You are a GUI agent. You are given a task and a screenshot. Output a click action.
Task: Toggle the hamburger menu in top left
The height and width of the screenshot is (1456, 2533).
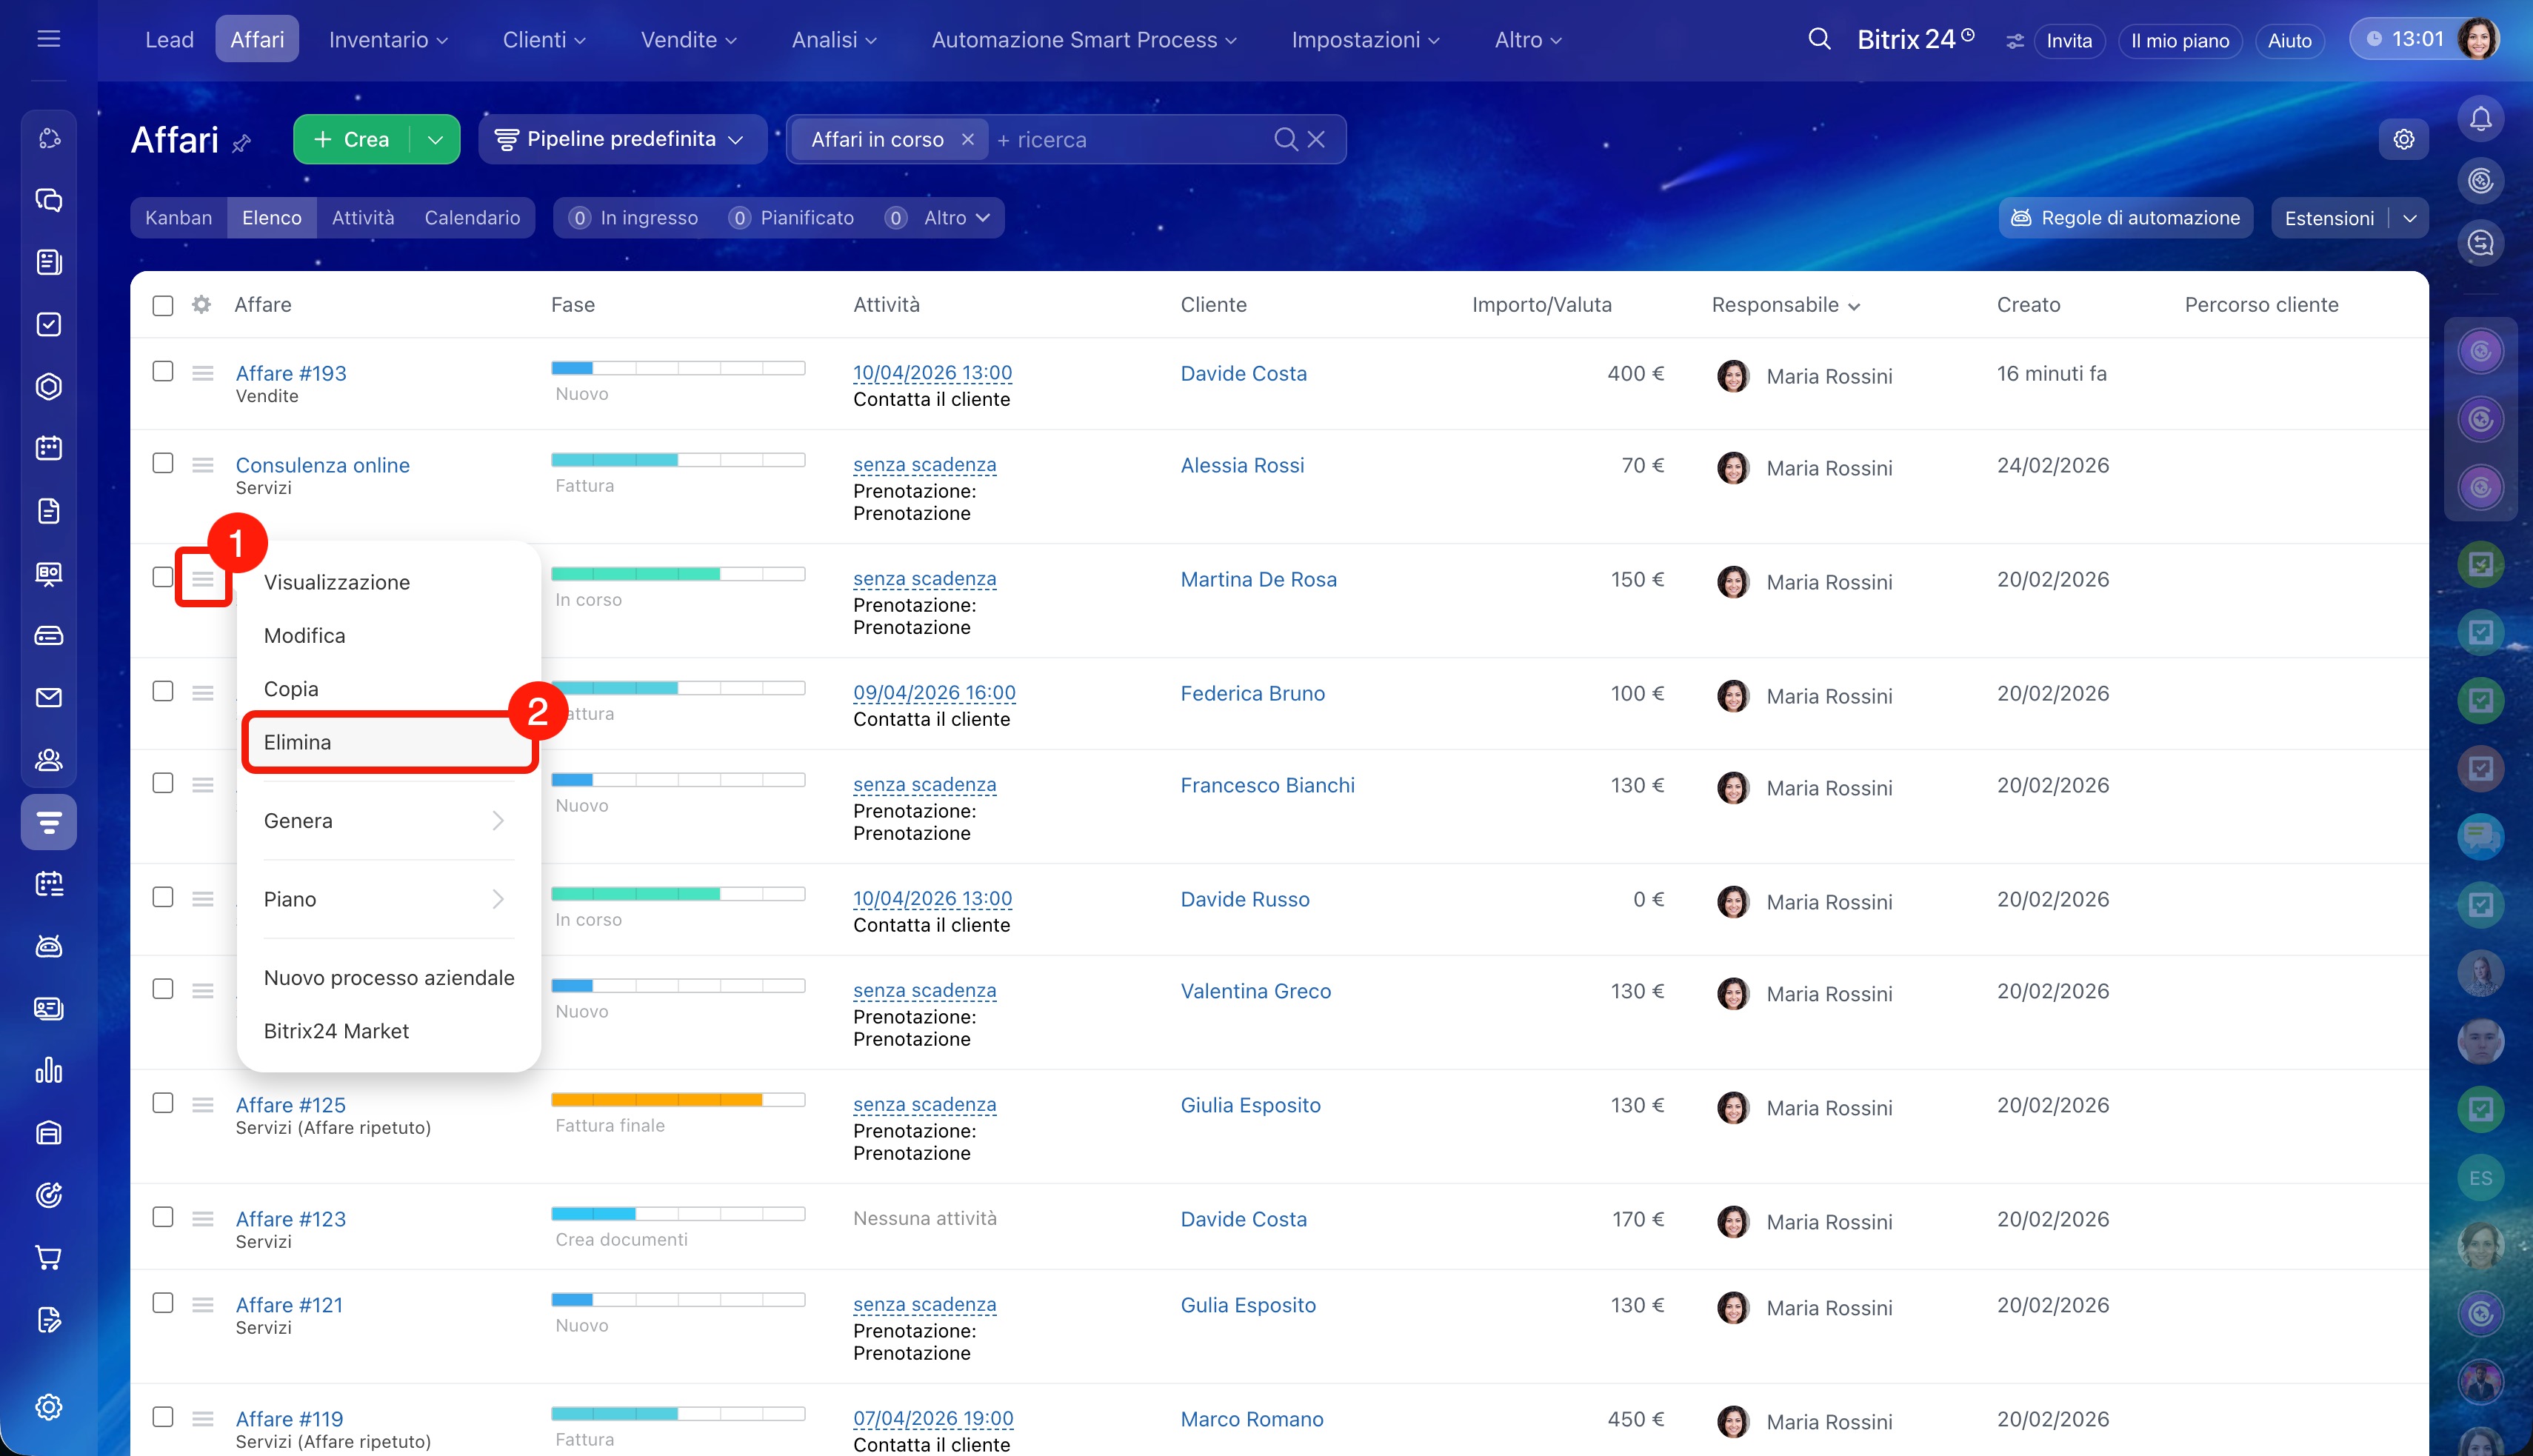point(48,39)
